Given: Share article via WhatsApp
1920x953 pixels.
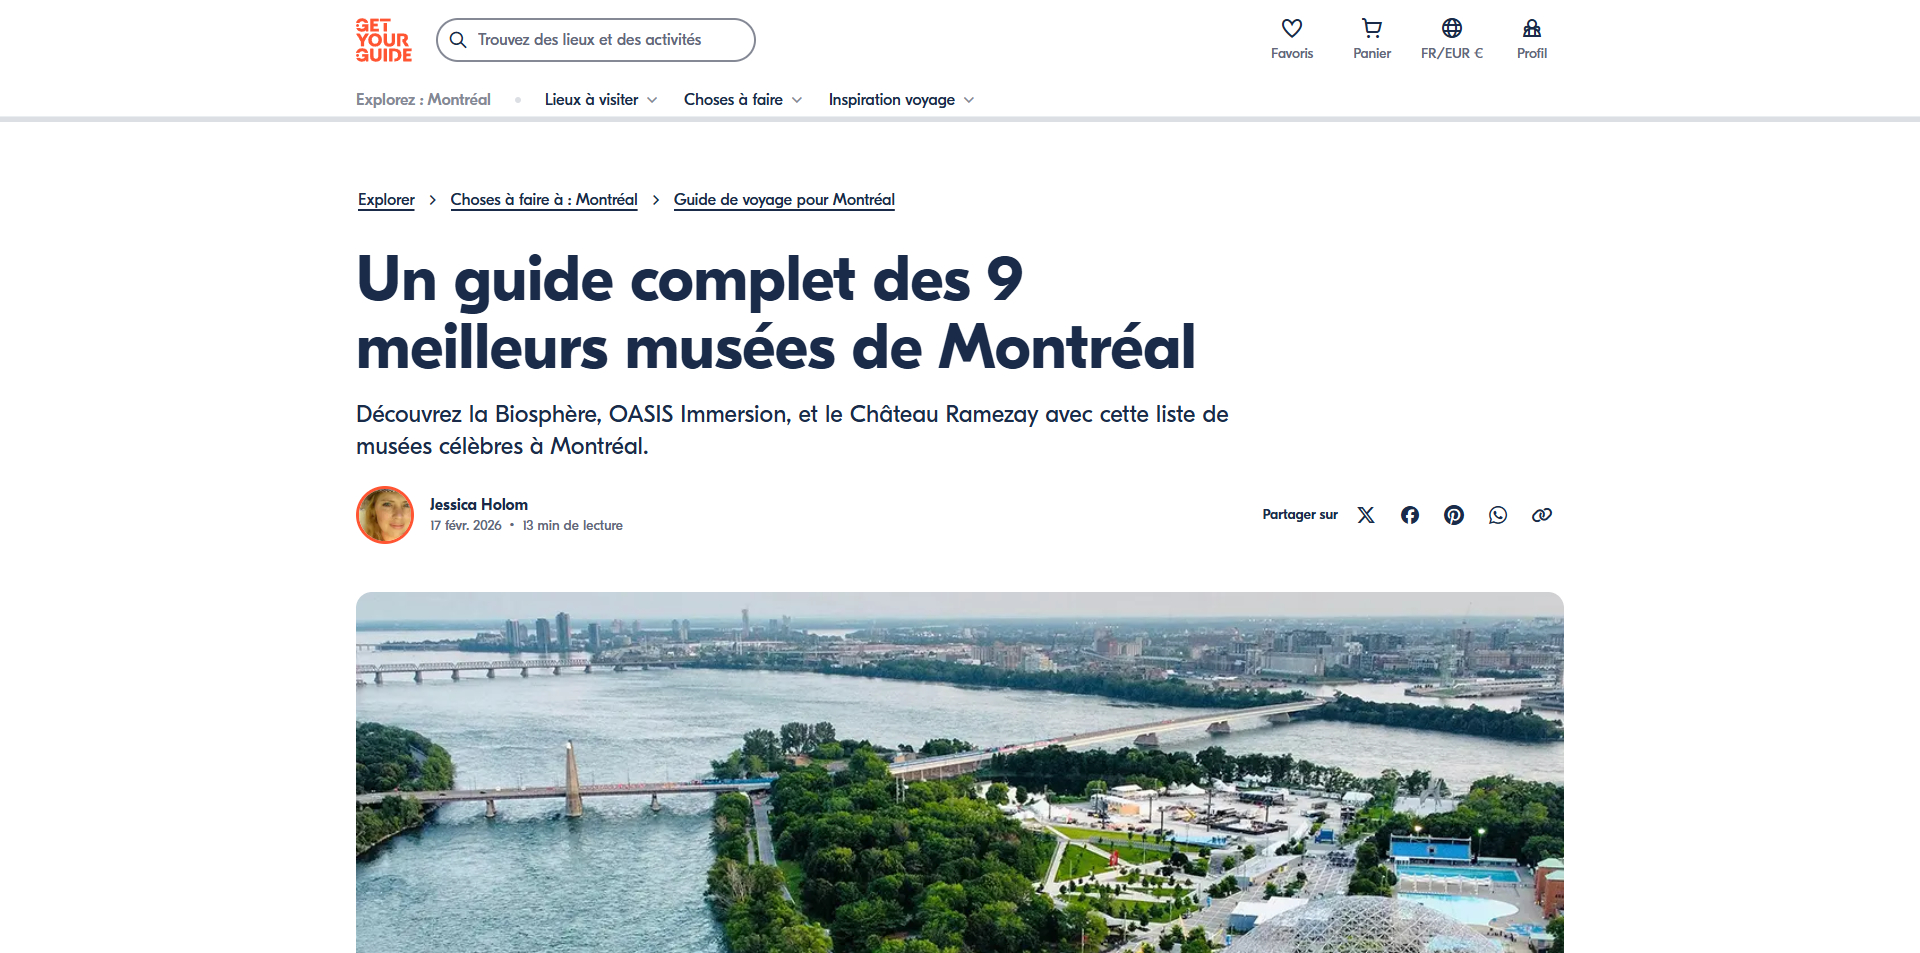Looking at the screenshot, I should [x=1498, y=515].
